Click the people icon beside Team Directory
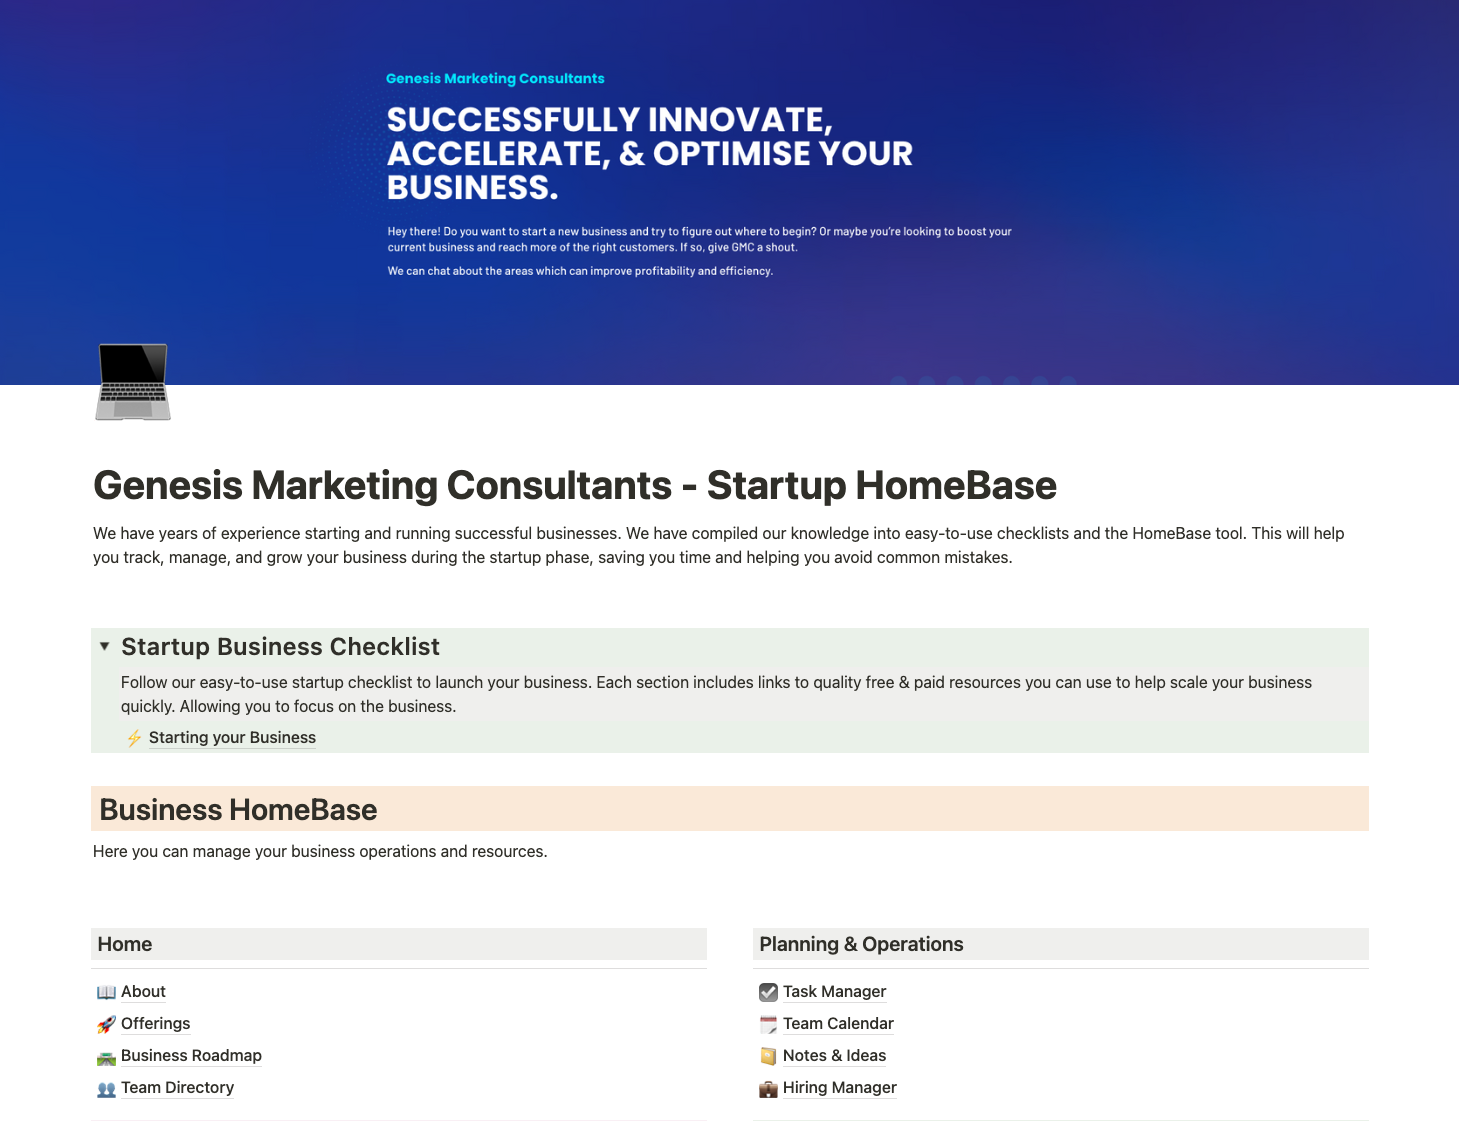 106,1088
